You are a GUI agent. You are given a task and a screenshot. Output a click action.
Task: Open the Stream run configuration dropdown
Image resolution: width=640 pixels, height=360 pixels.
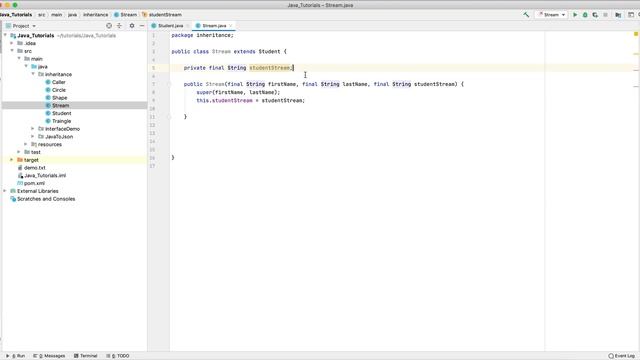(x=551, y=15)
